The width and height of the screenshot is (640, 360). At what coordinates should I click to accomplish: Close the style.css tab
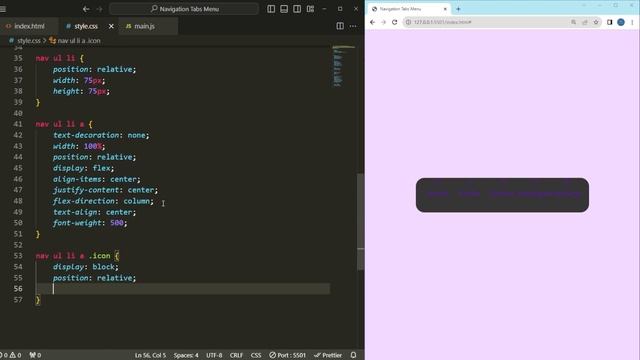[x=111, y=26]
